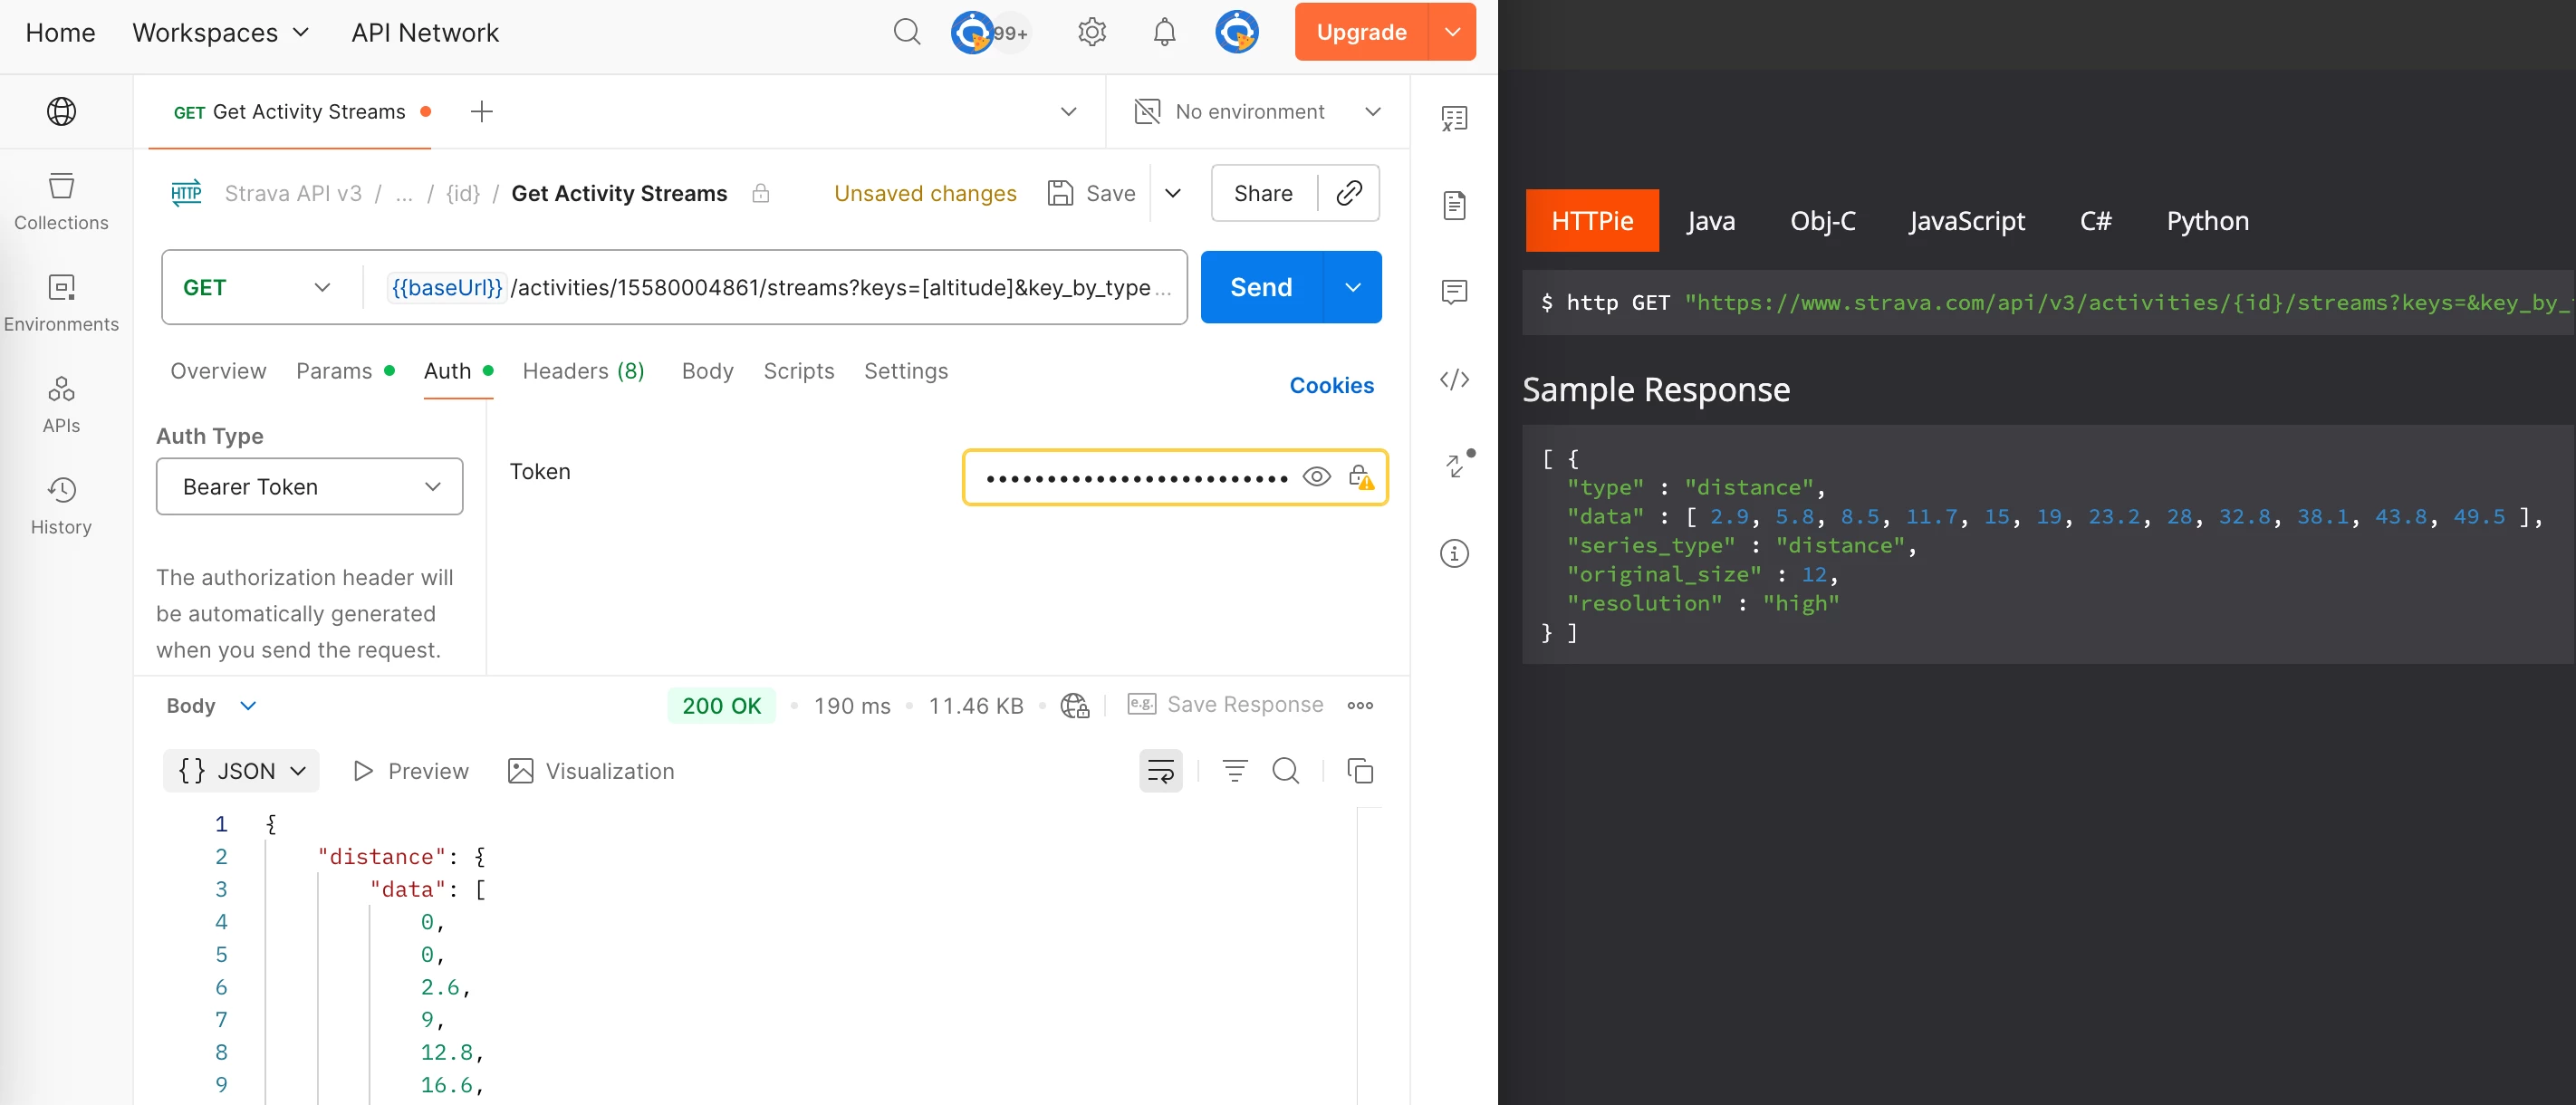Open the Upgrade dropdown arrow

[x=1452, y=32]
